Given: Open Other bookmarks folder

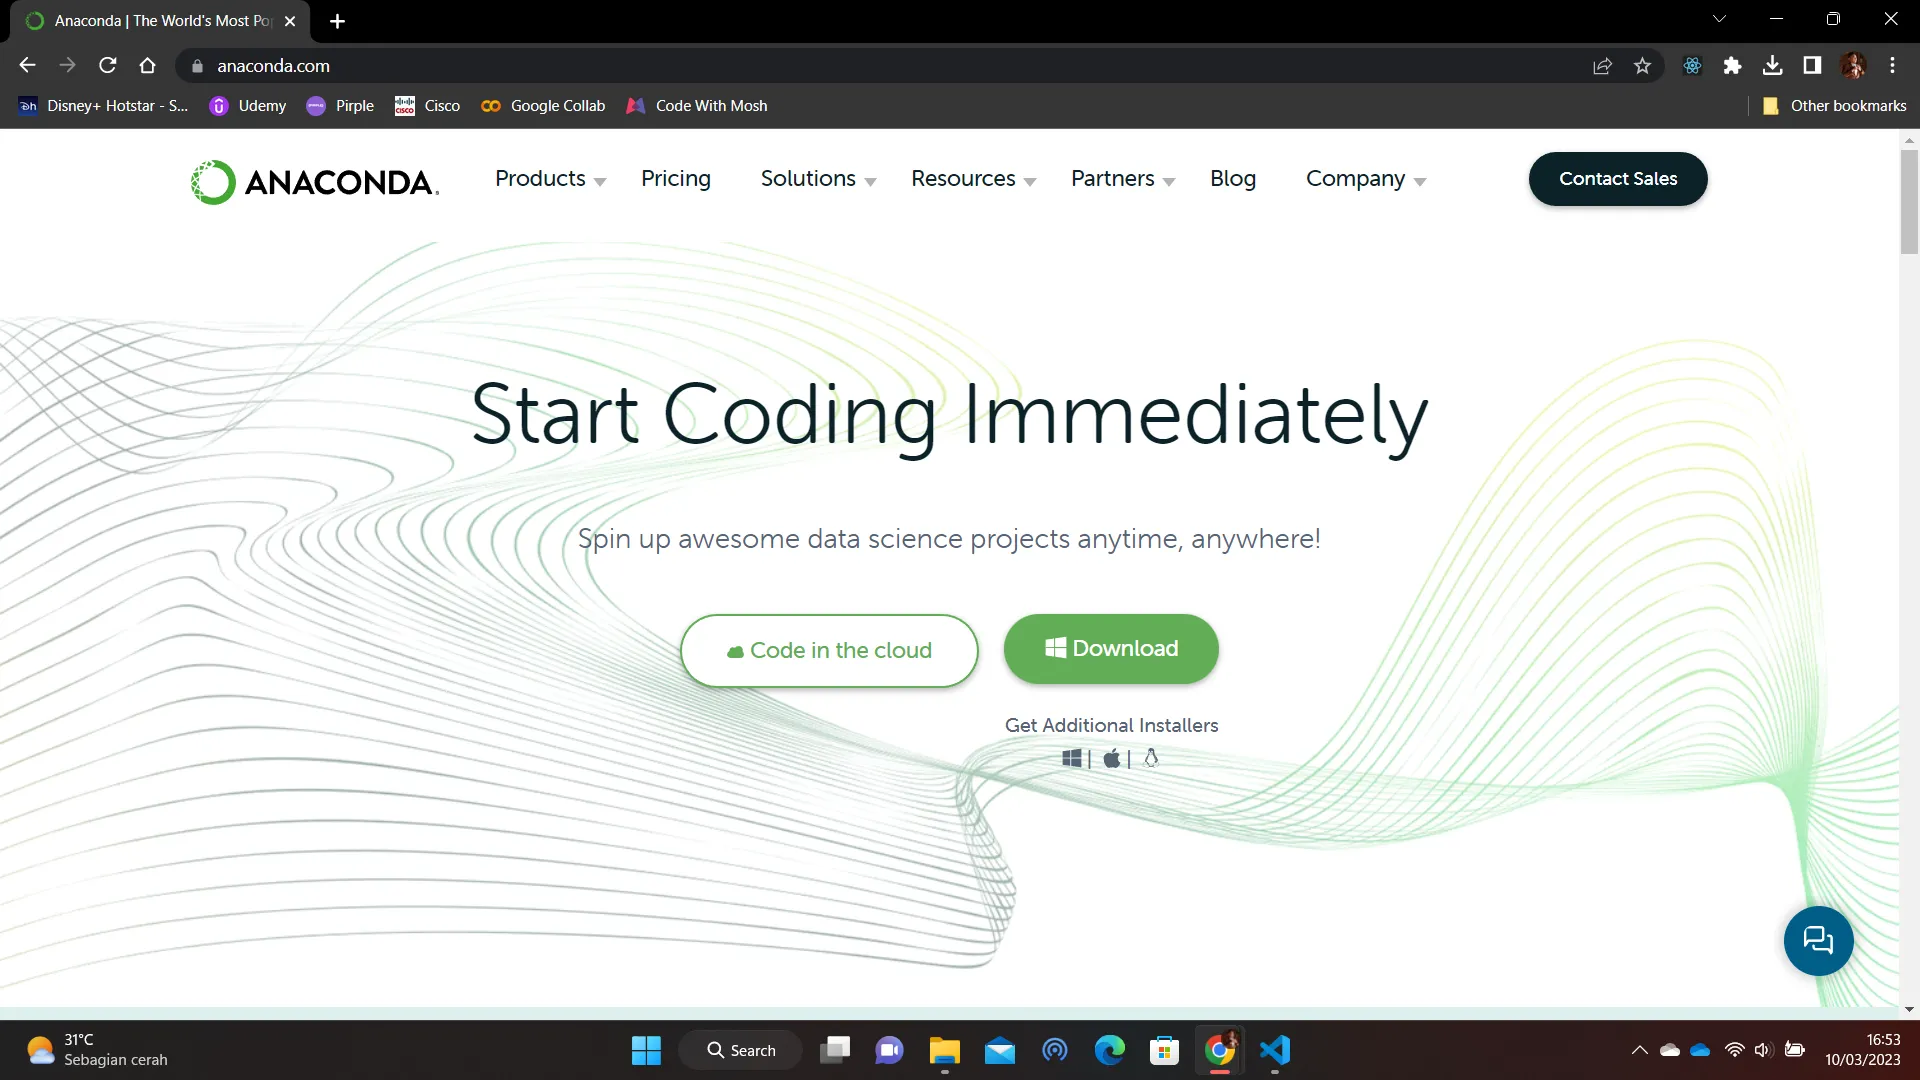Looking at the screenshot, I should pos(1834,106).
